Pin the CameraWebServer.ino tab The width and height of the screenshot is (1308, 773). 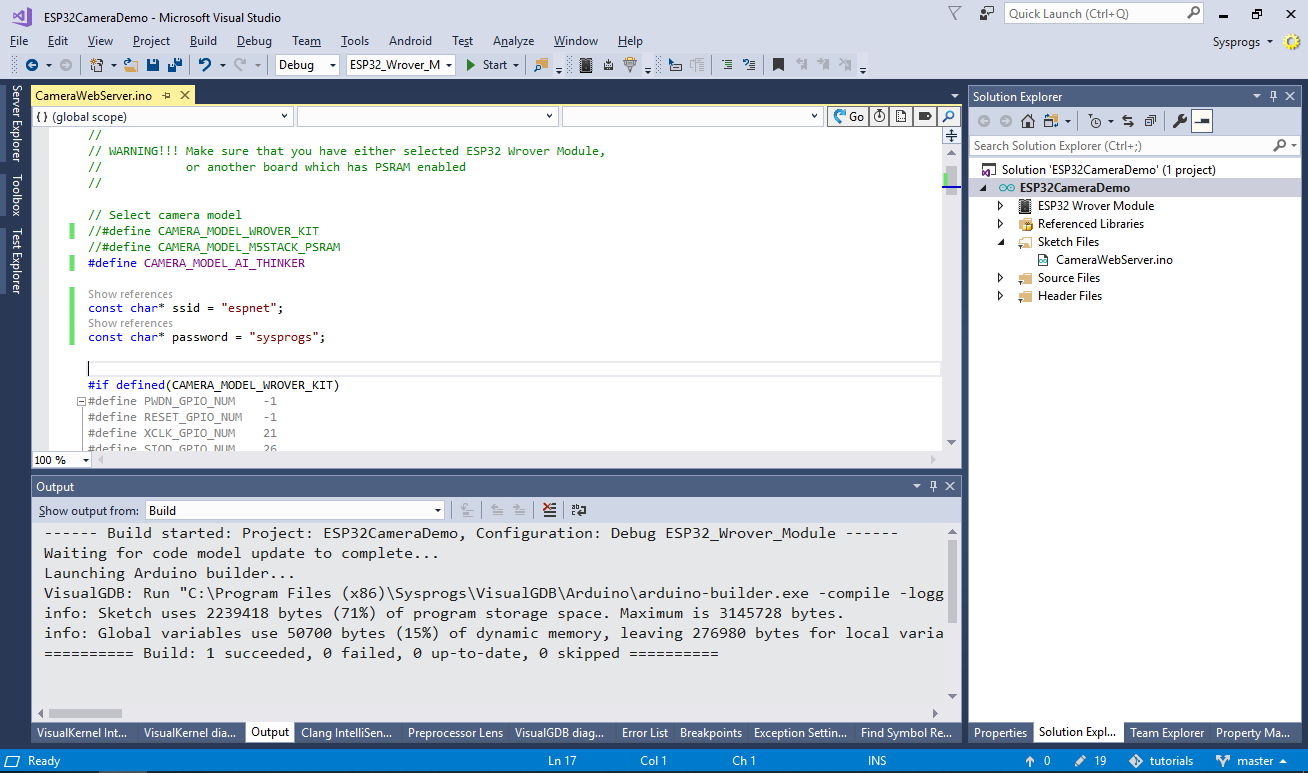[x=167, y=96]
